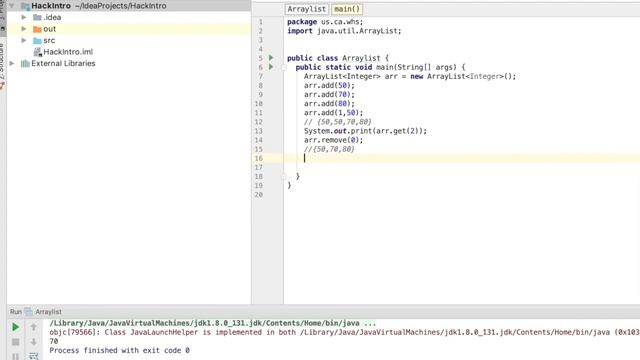Click the HackIntro project module icon
640x360 pixels.
click(x=25, y=6)
